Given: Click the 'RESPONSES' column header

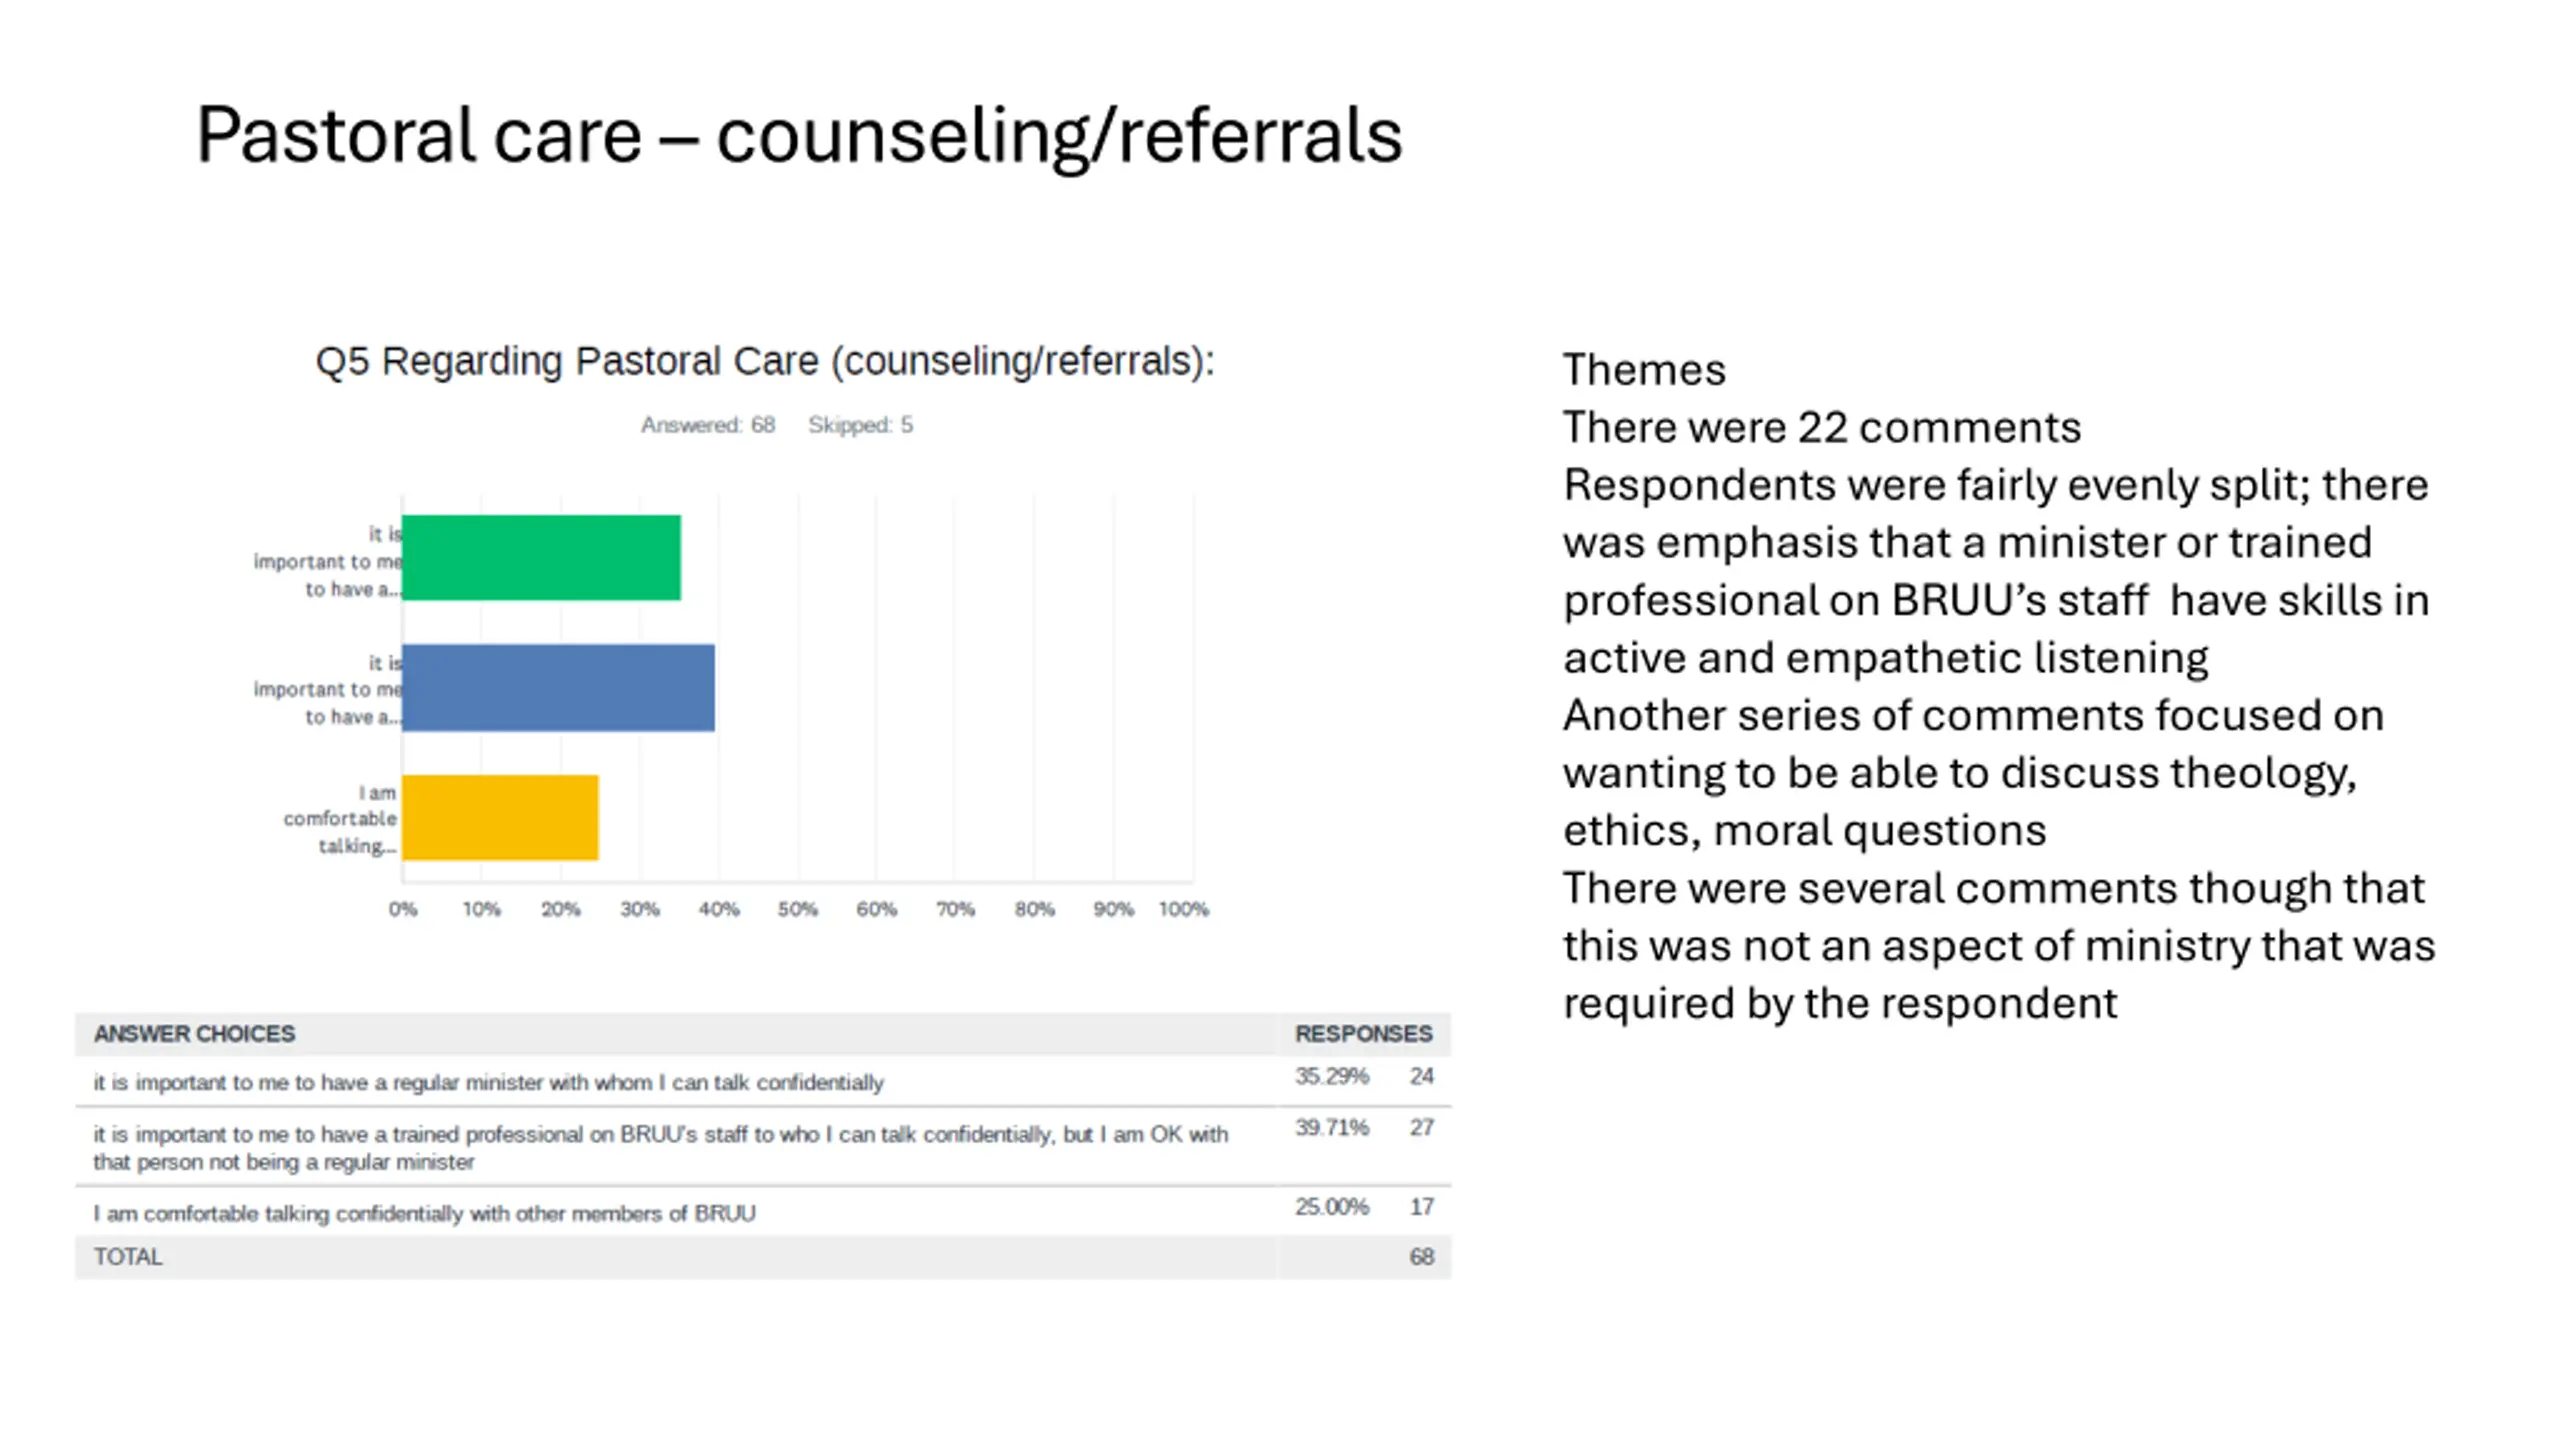Looking at the screenshot, I should point(1363,1033).
